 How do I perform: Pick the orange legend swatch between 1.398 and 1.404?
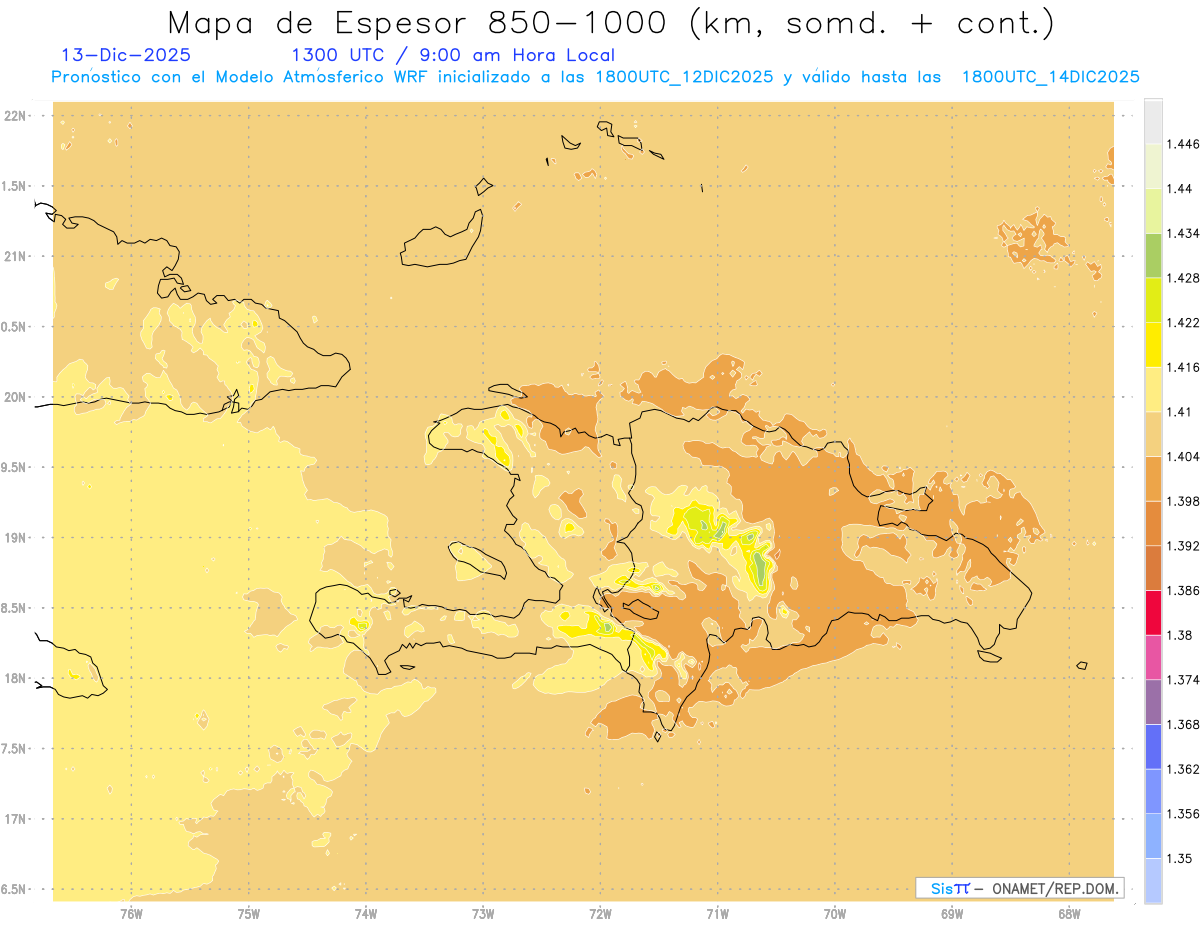(1153, 478)
